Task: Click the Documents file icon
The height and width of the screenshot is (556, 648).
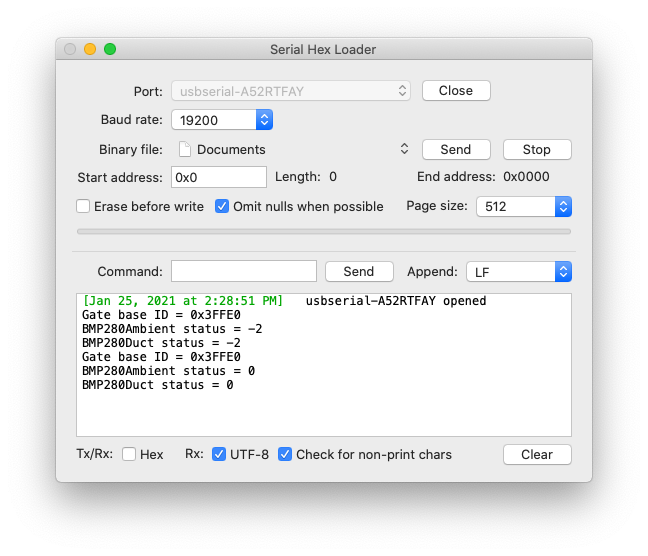Action: pos(185,149)
